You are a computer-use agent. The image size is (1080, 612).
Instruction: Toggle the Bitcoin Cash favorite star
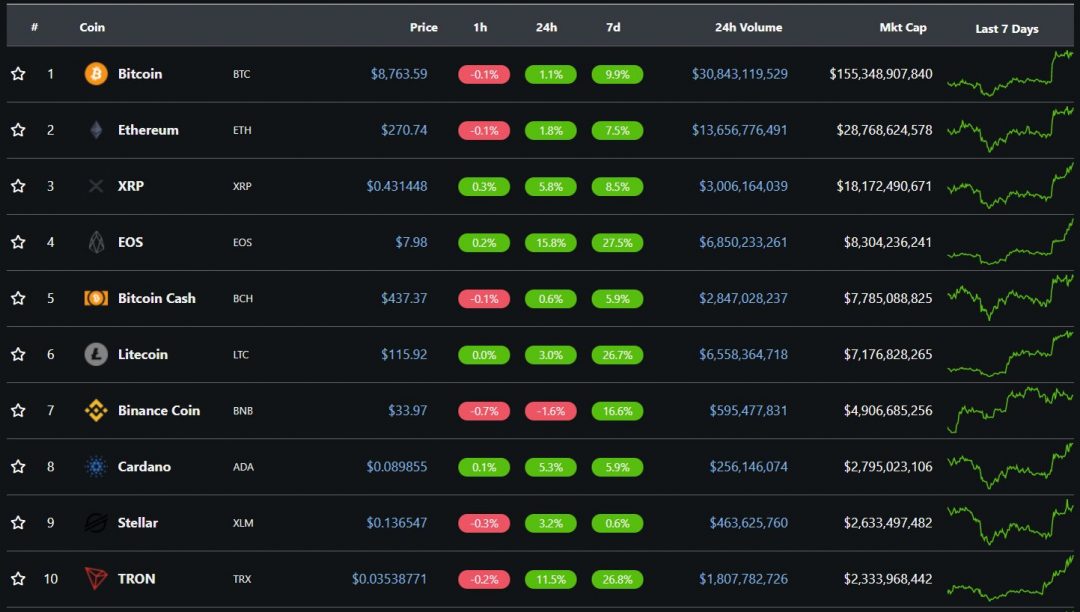tap(18, 298)
